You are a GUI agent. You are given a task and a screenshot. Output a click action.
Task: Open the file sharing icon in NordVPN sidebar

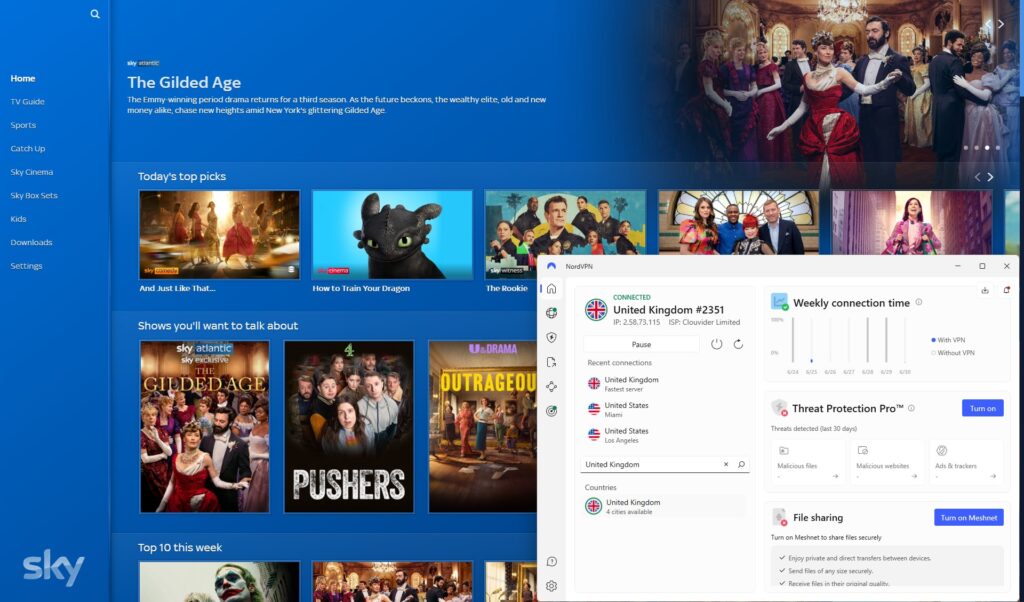click(x=551, y=362)
